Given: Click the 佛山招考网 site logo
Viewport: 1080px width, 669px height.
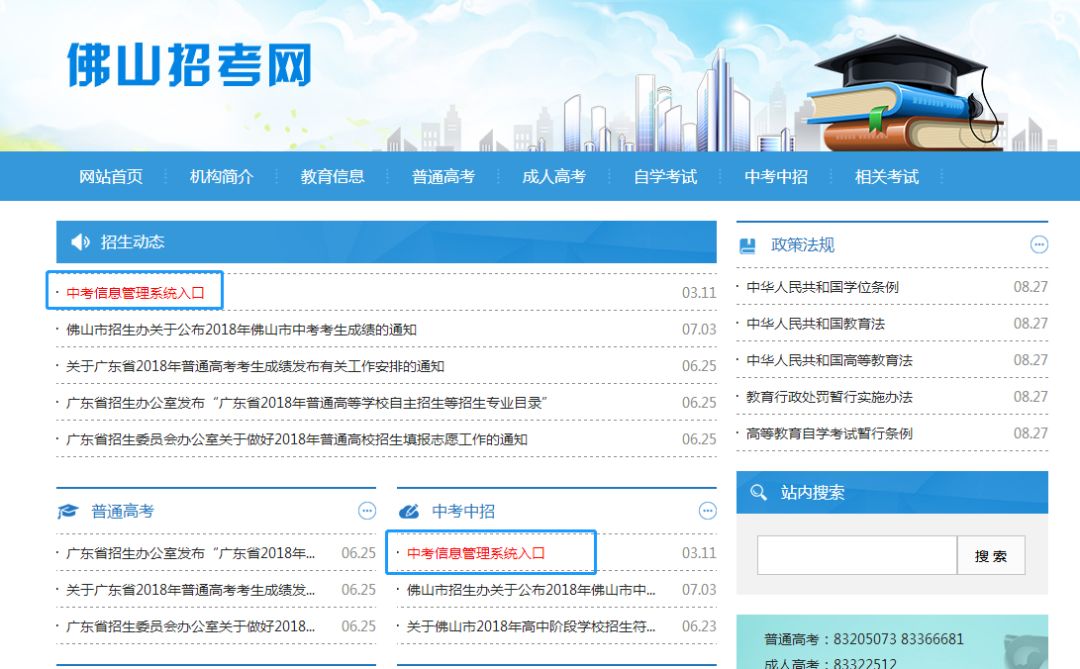Looking at the screenshot, I should pos(190,65).
